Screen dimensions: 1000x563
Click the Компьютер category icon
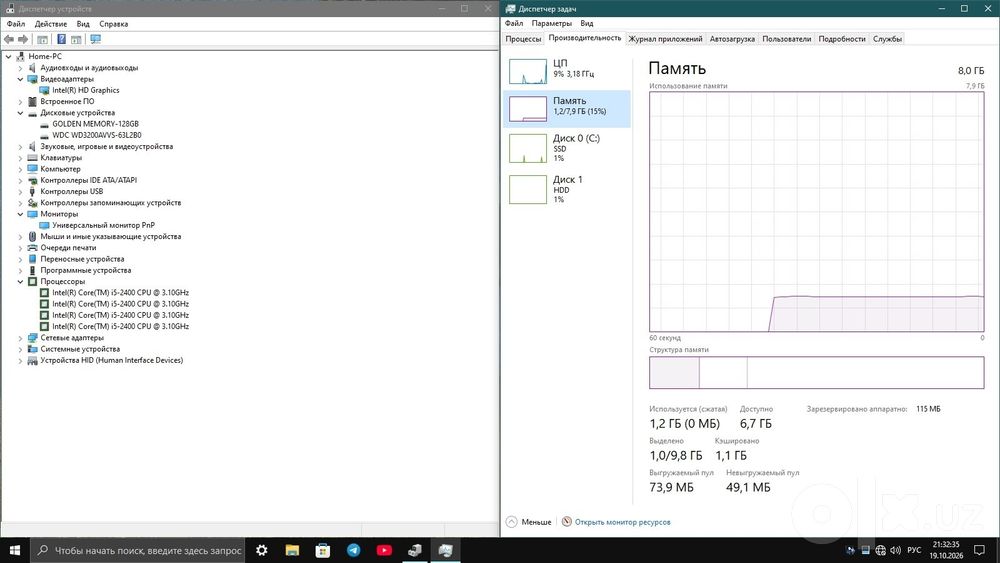[x=33, y=169]
